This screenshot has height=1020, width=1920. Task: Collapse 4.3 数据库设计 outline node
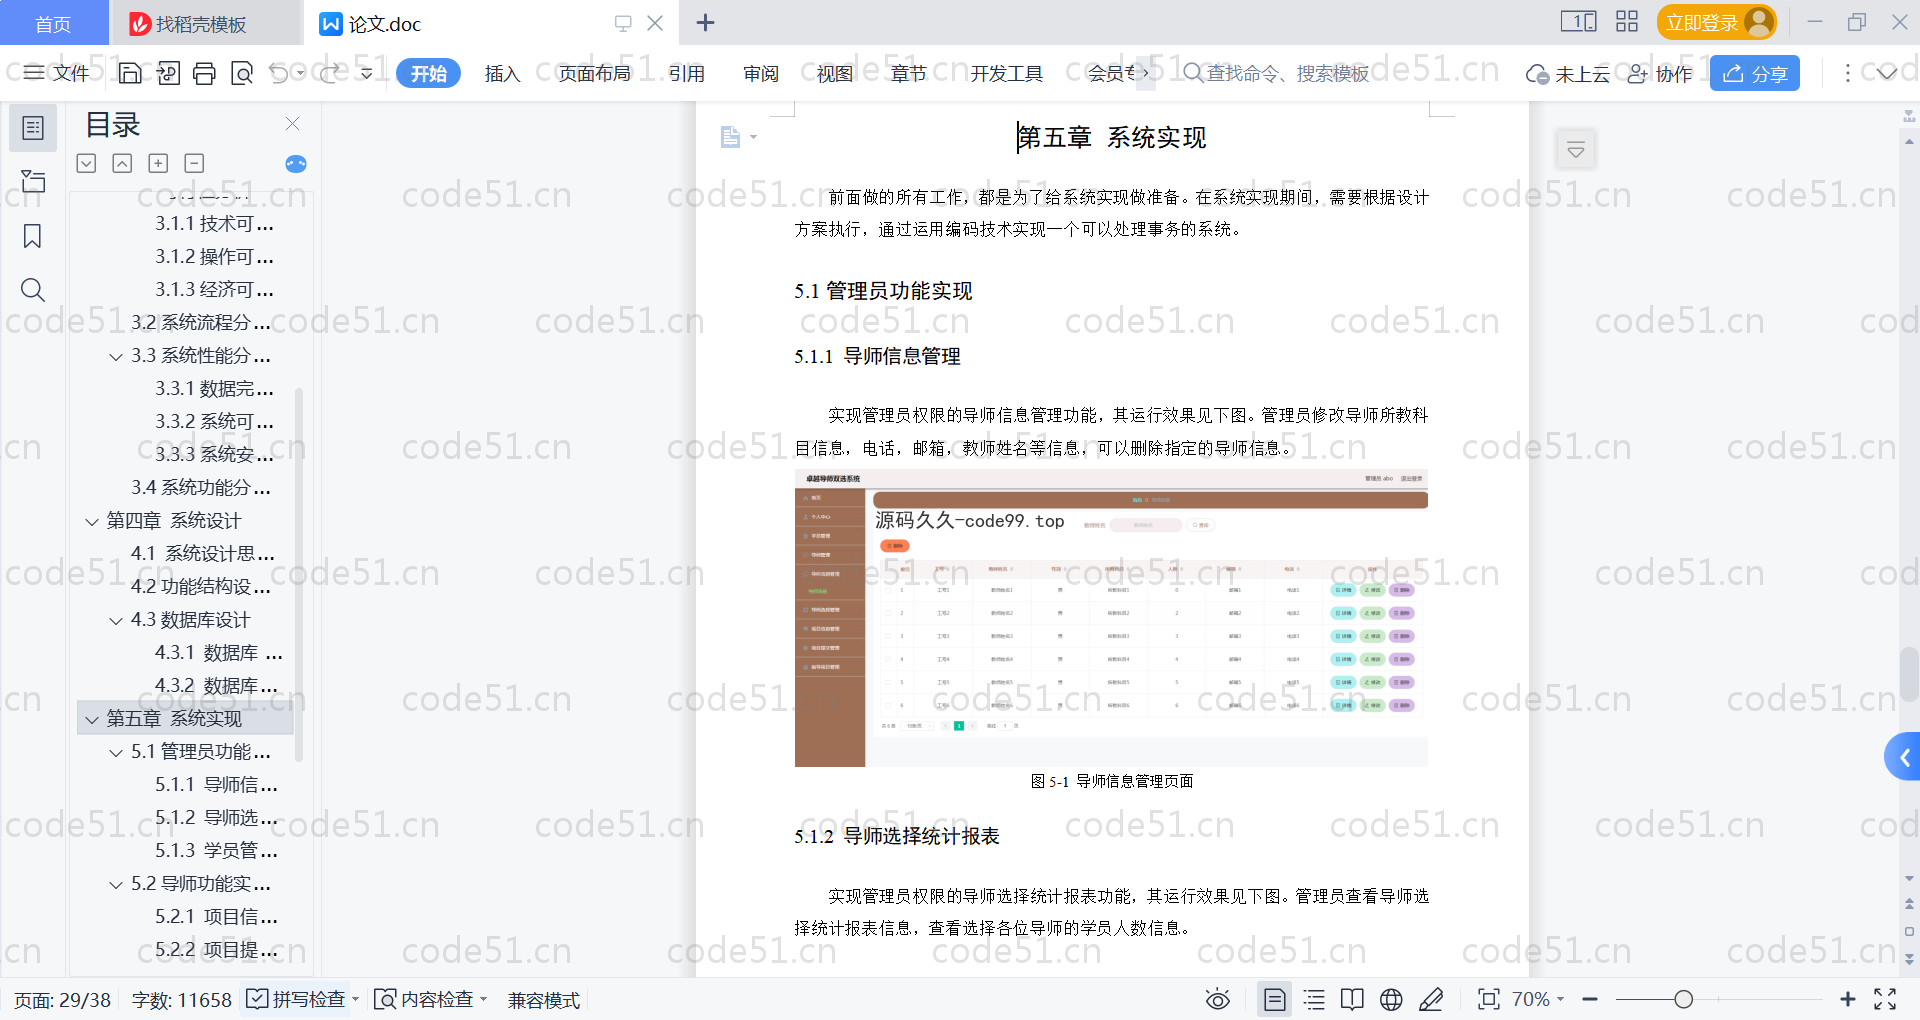(x=116, y=620)
